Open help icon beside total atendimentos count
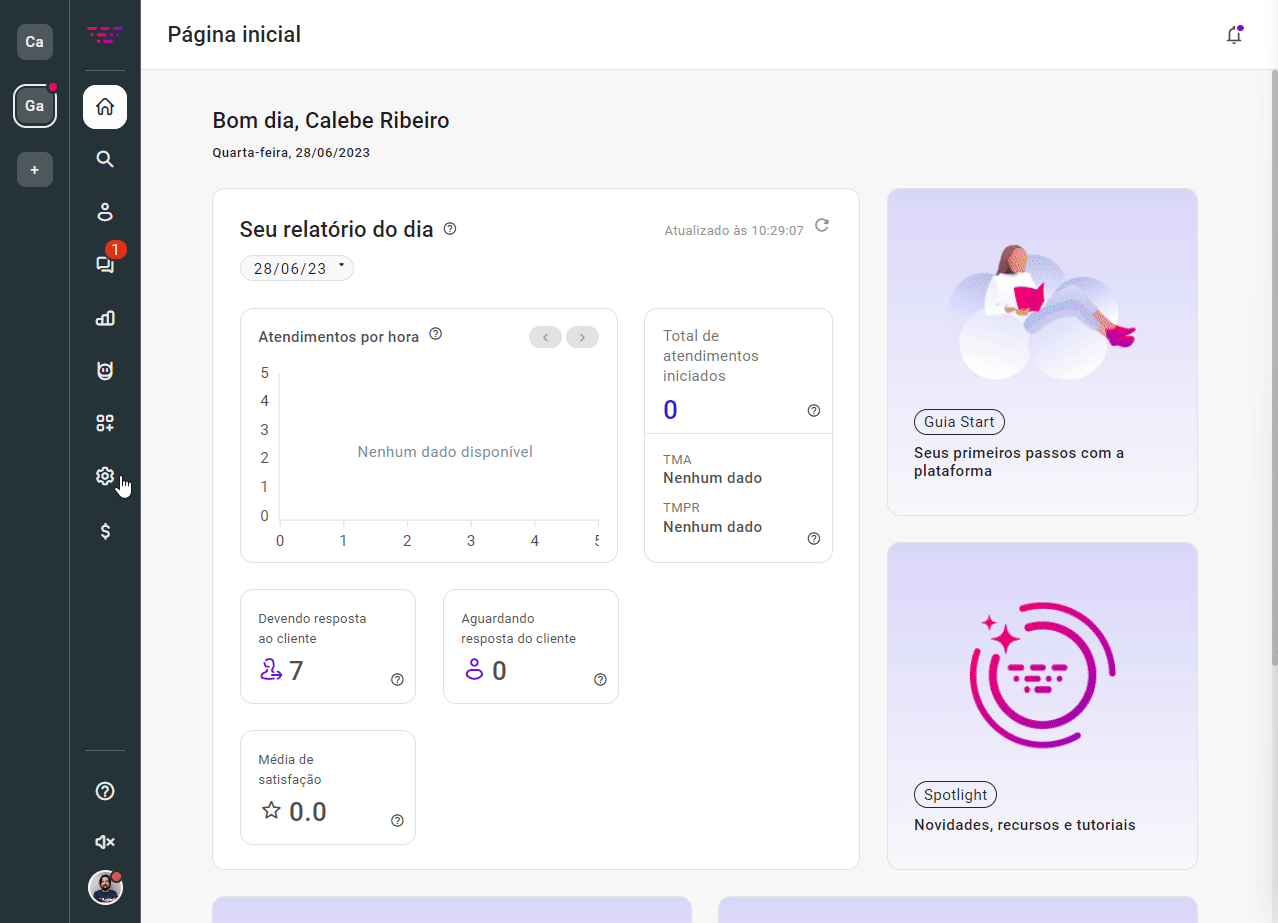The height and width of the screenshot is (923, 1278). (x=813, y=410)
